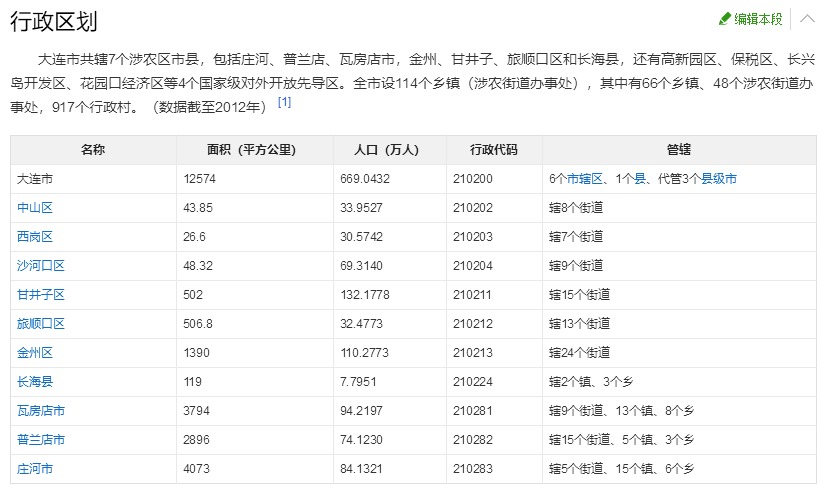824x496 pixels.
Task: Open the 甘井子区 district link
Action: [41, 294]
